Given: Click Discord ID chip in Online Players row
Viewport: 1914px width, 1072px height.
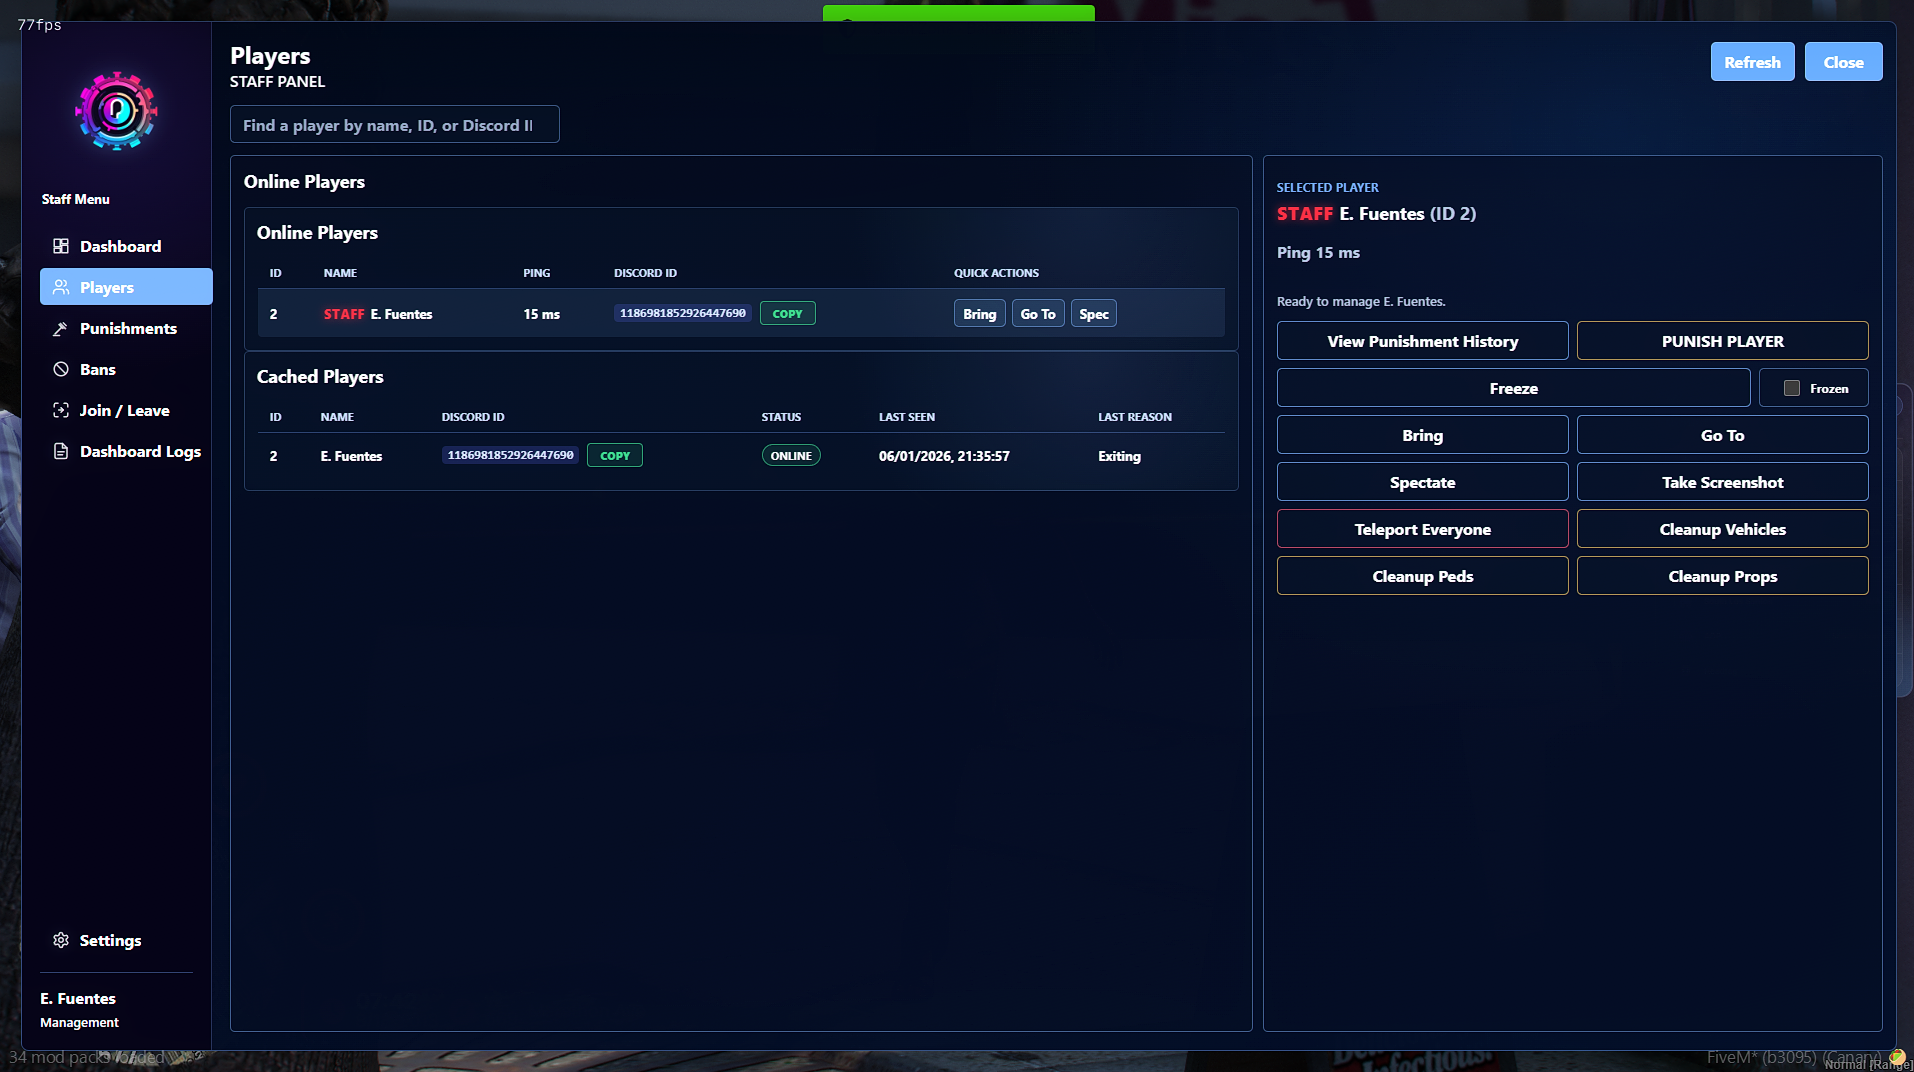Looking at the screenshot, I should click(683, 313).
